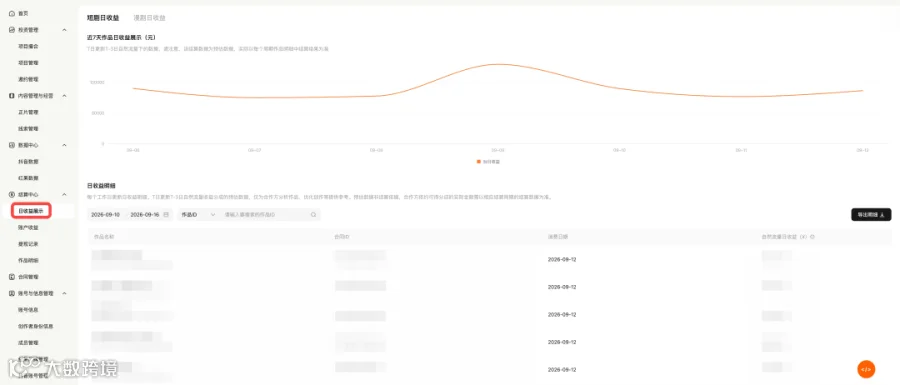This screenshot has height=385, width=900.
Task: Collapse the 数据中心 group chevron
Action: click(64, 145)
